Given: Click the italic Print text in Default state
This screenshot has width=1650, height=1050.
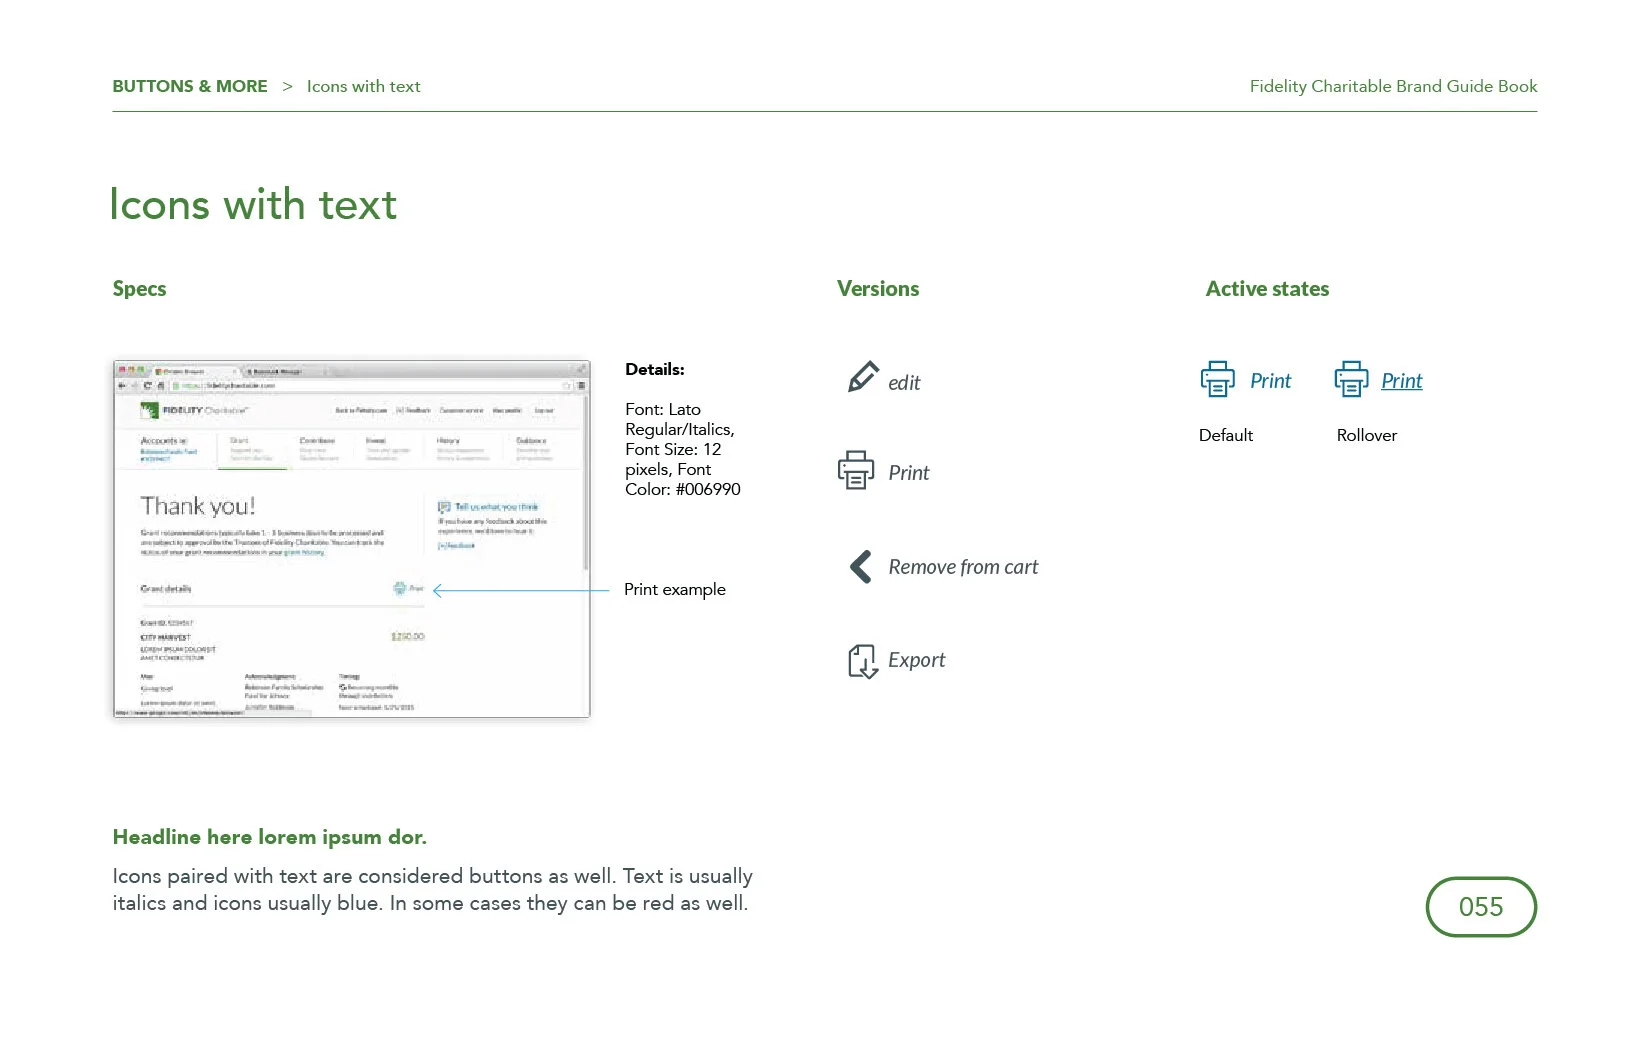Looking at the screenshot, I should tap(1271, 381).
